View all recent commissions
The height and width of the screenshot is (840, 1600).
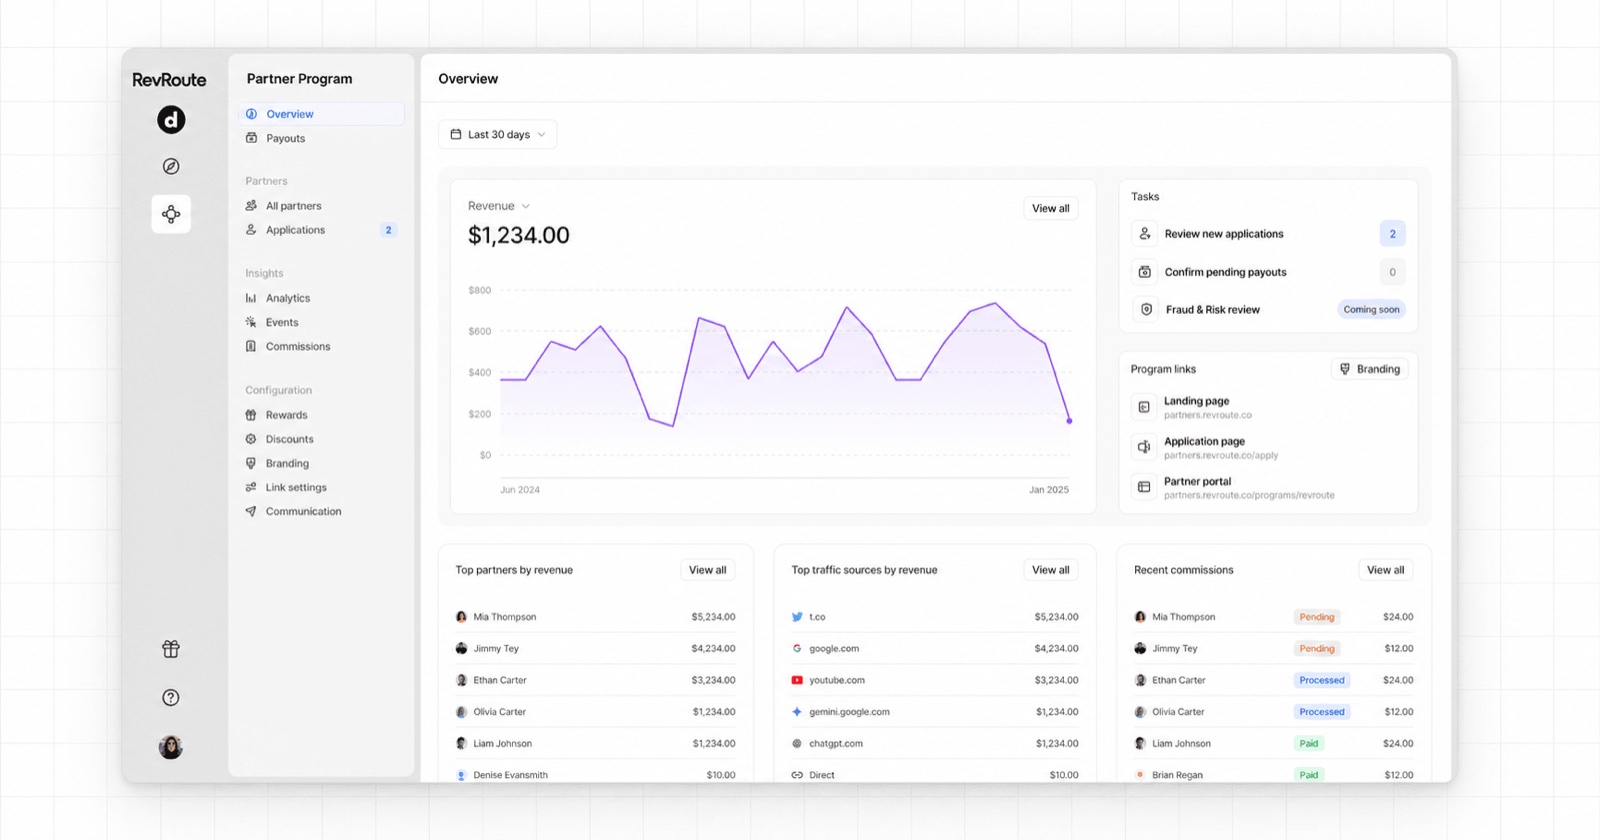coord(1385,570)
